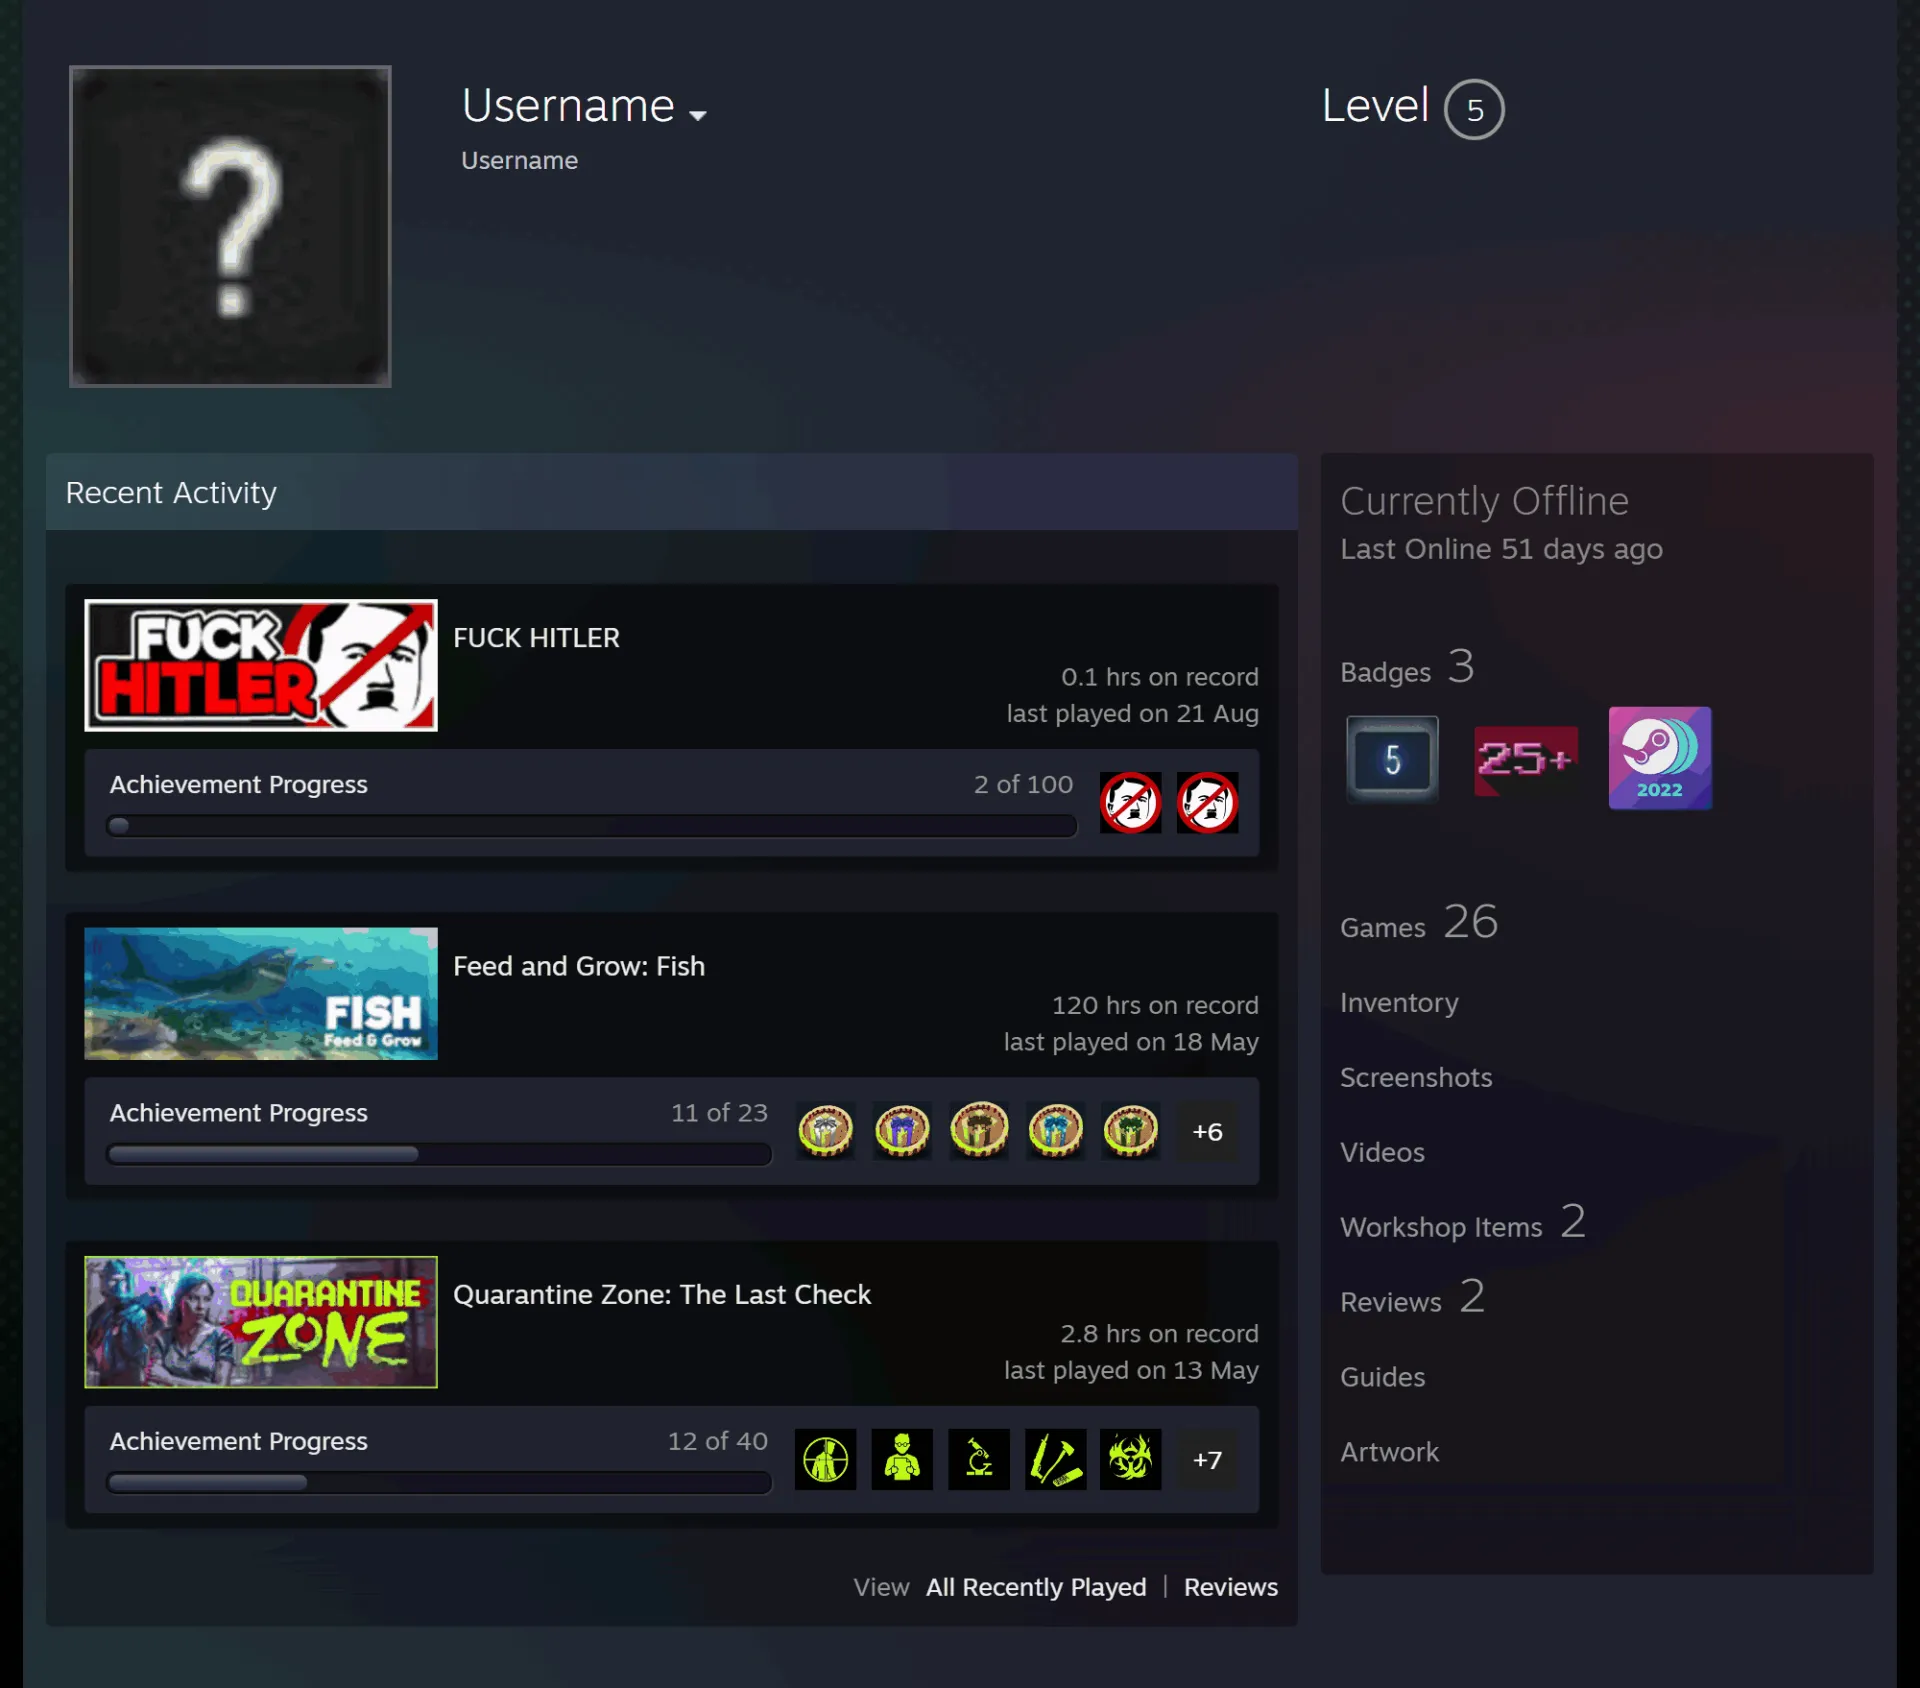This screenshot has width=1920, height=1688.
Task: Click fifth Feed and Grow achievement icon
Action: click(1130, 1131)
